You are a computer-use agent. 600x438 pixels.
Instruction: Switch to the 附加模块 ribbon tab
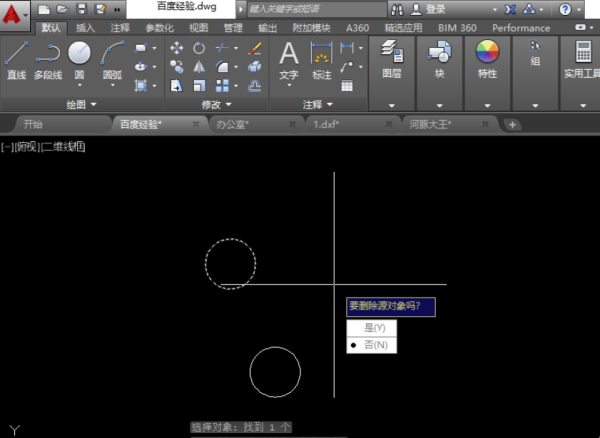(x=311, y=28)
